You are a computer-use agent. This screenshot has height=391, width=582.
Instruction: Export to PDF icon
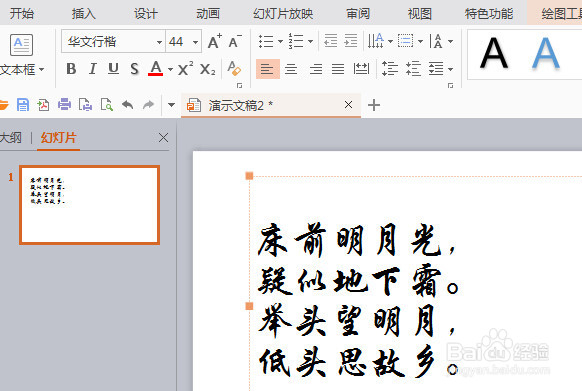pyautogui.click(x=43, y=105)
